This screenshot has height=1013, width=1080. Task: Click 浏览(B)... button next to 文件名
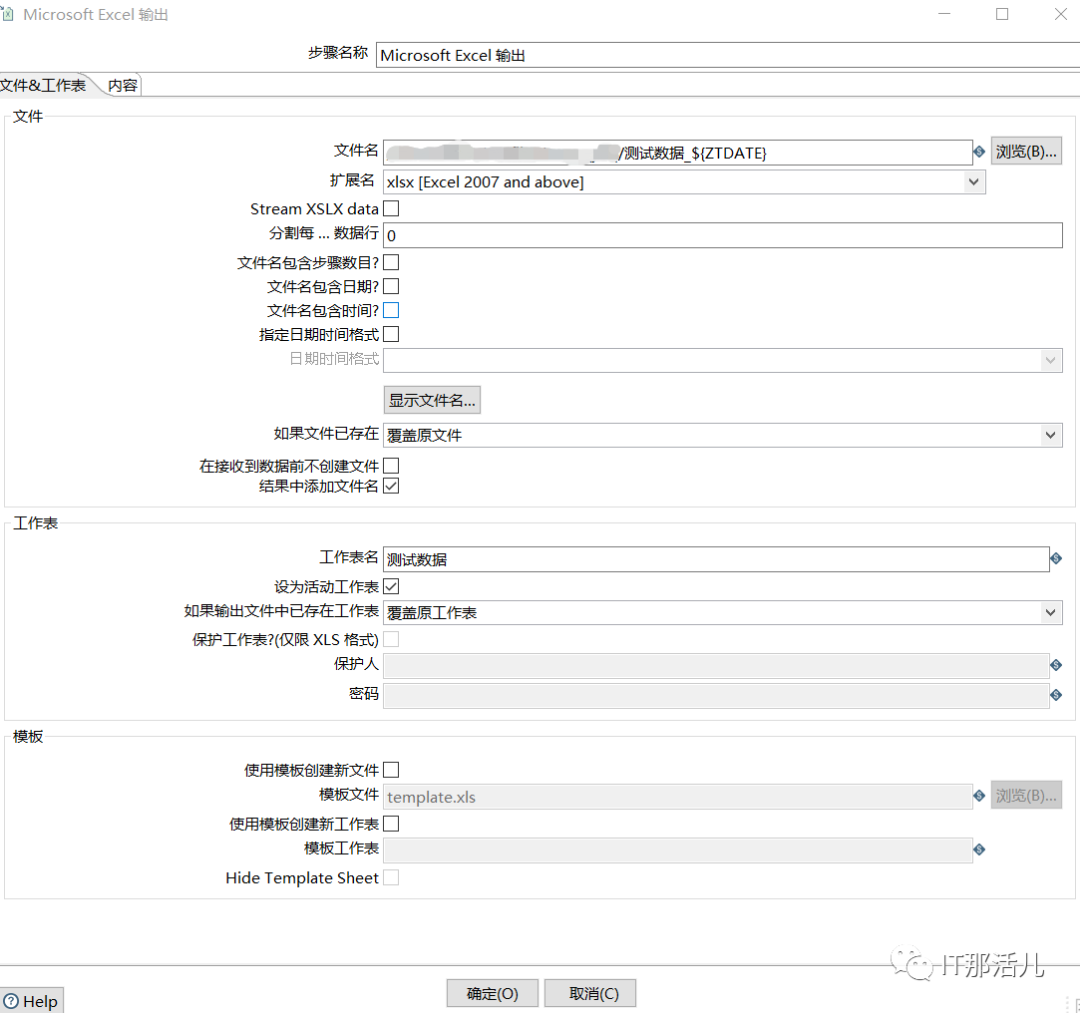pos(1026,152)
